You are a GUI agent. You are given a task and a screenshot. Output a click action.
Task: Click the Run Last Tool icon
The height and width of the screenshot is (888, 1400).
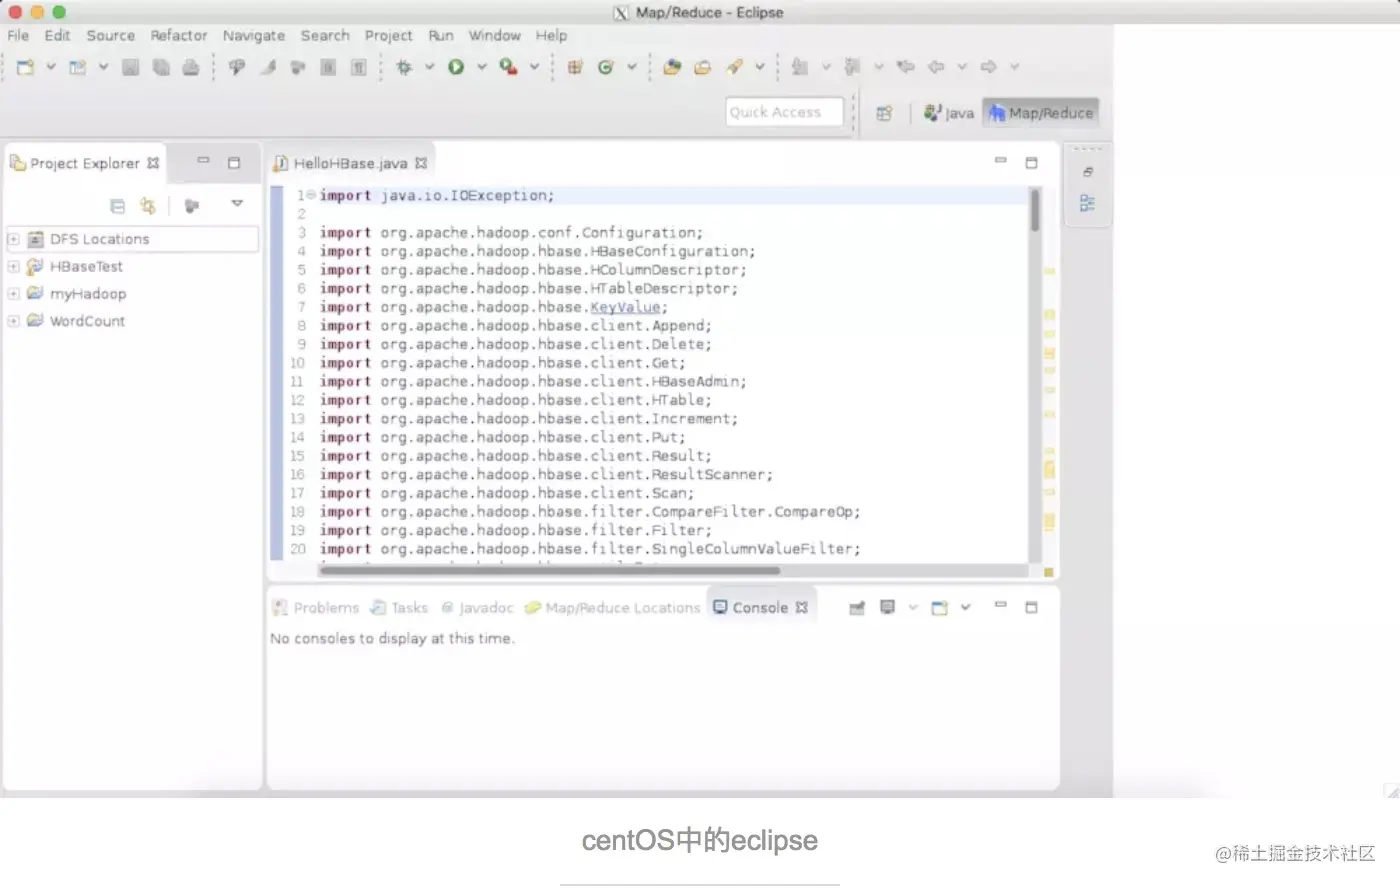508,67
